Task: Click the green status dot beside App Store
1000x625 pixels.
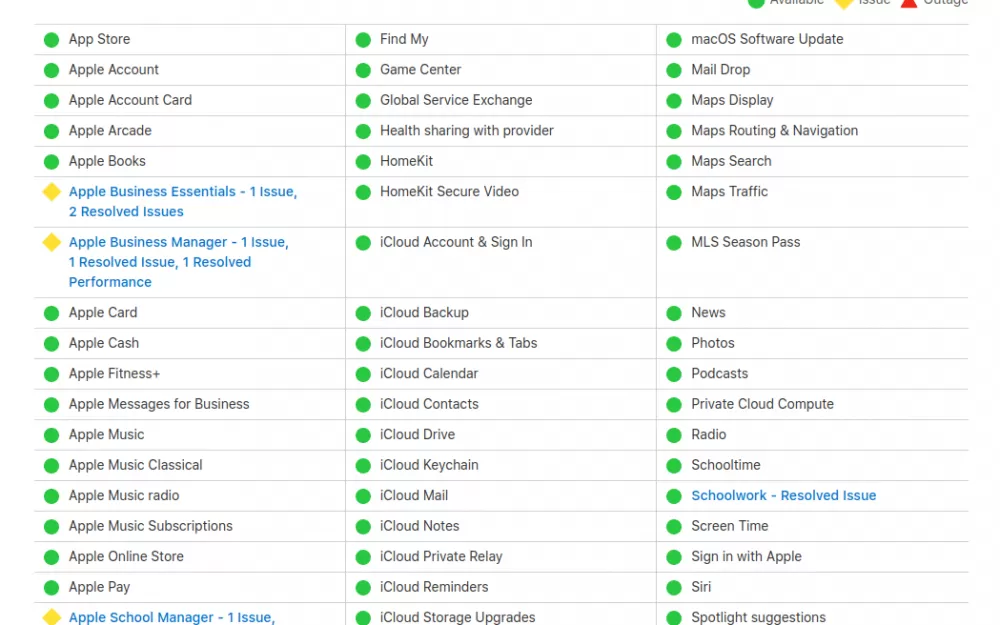Action: [52, 40]
